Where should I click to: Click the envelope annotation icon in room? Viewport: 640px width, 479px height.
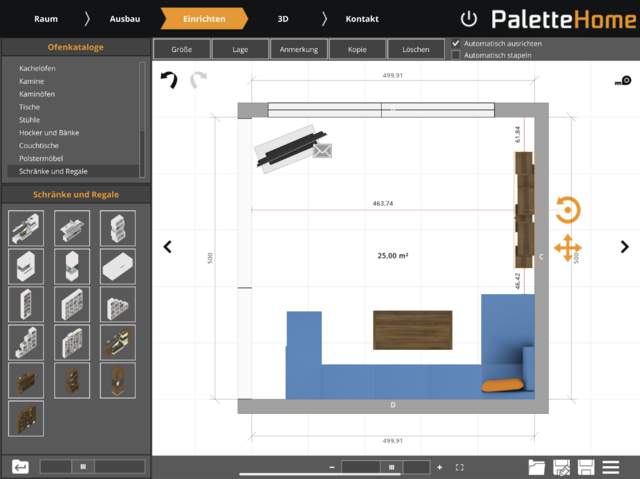point(322,151)
